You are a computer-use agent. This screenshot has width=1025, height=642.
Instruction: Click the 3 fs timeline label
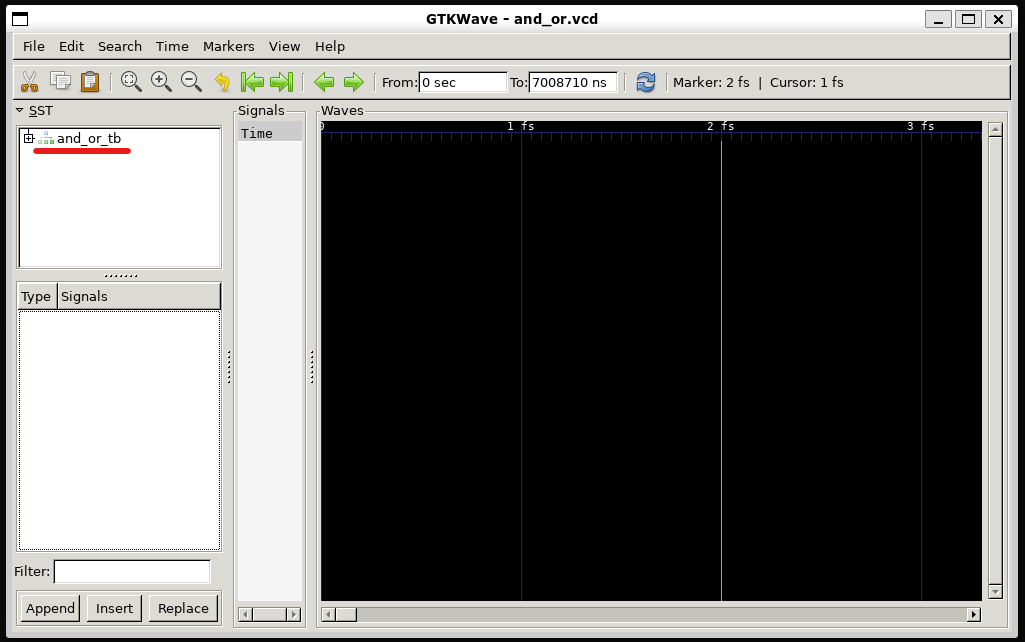[x=920, y=126]
